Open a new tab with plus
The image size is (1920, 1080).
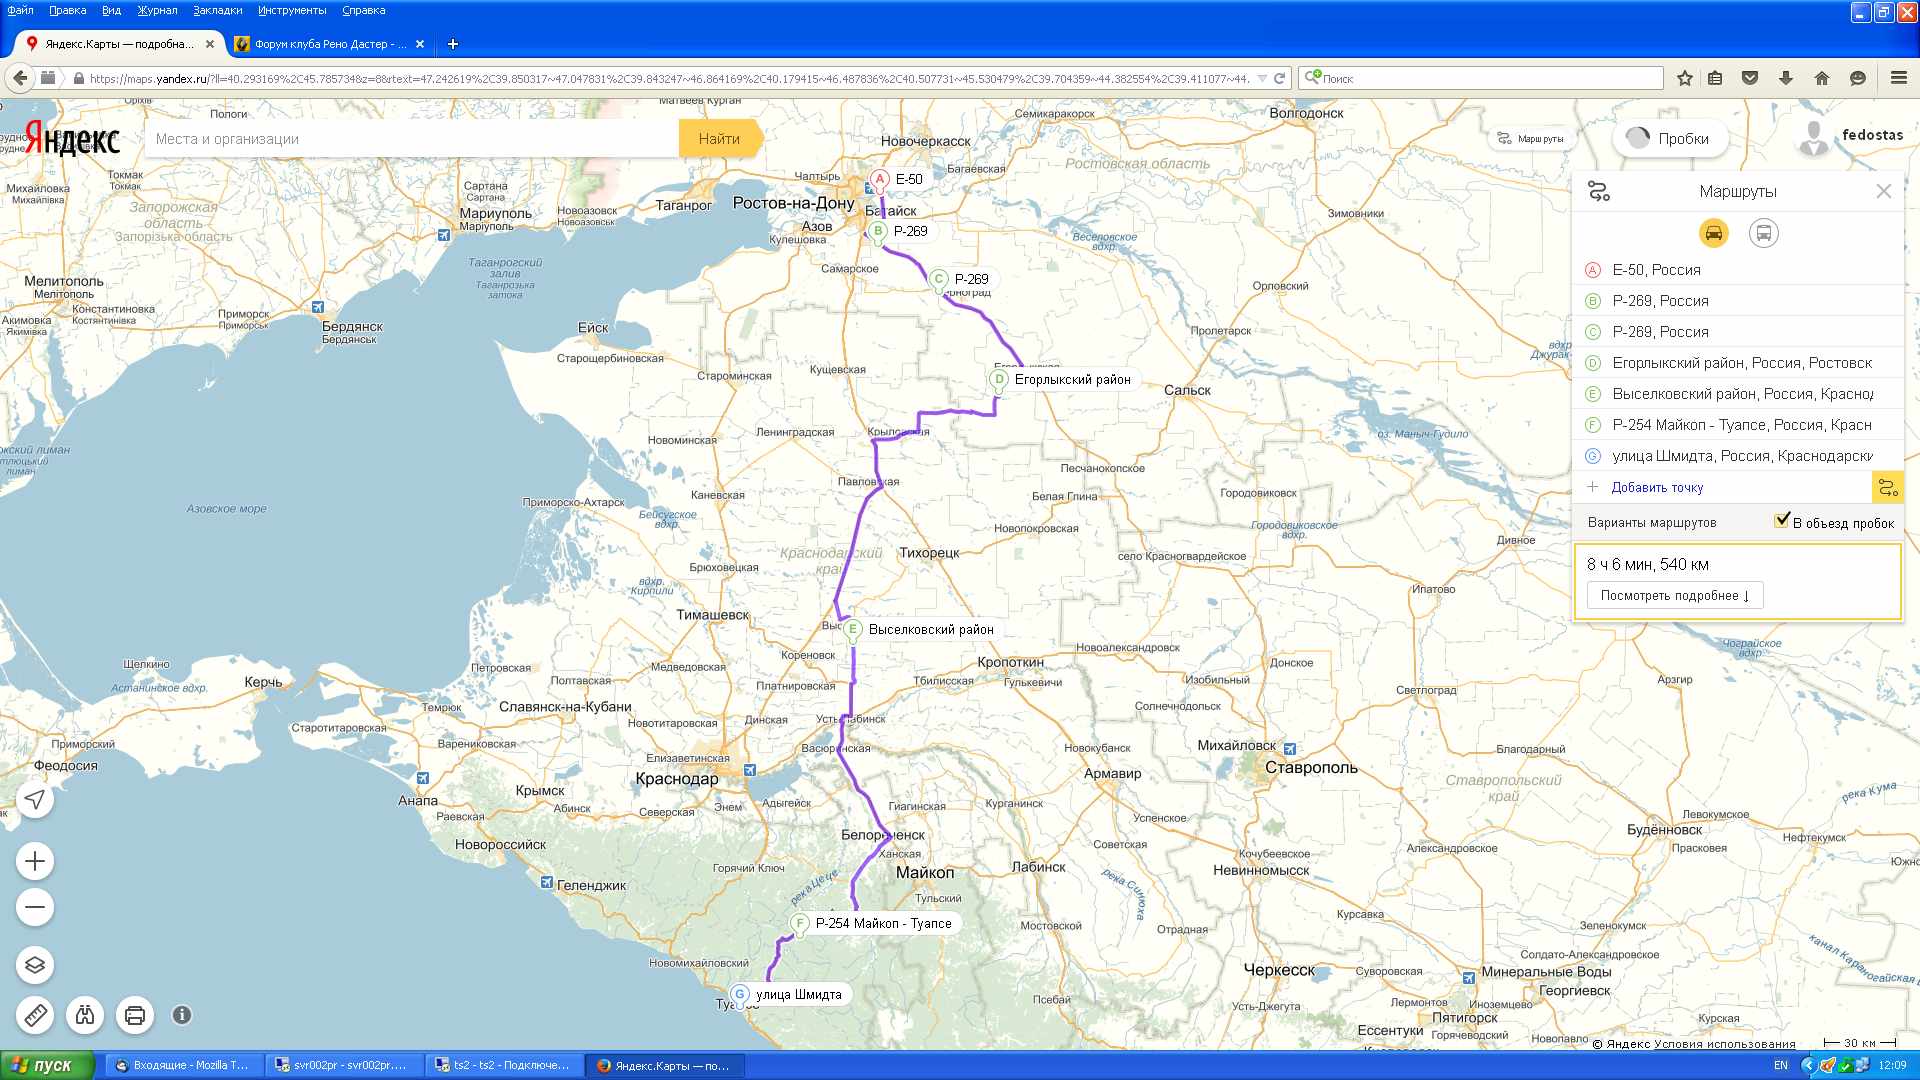452,44
